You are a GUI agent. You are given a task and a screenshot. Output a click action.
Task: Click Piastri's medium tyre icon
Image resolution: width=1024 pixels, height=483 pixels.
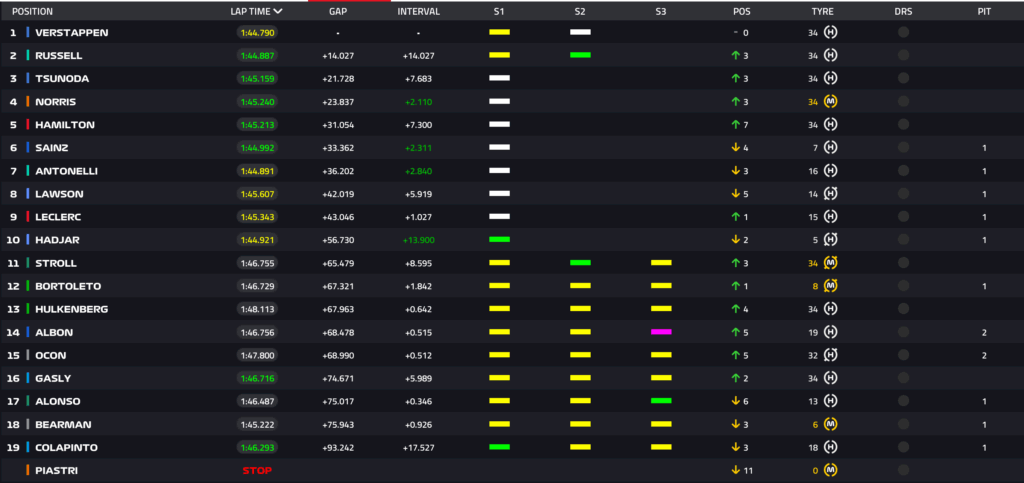coord(830,470)
